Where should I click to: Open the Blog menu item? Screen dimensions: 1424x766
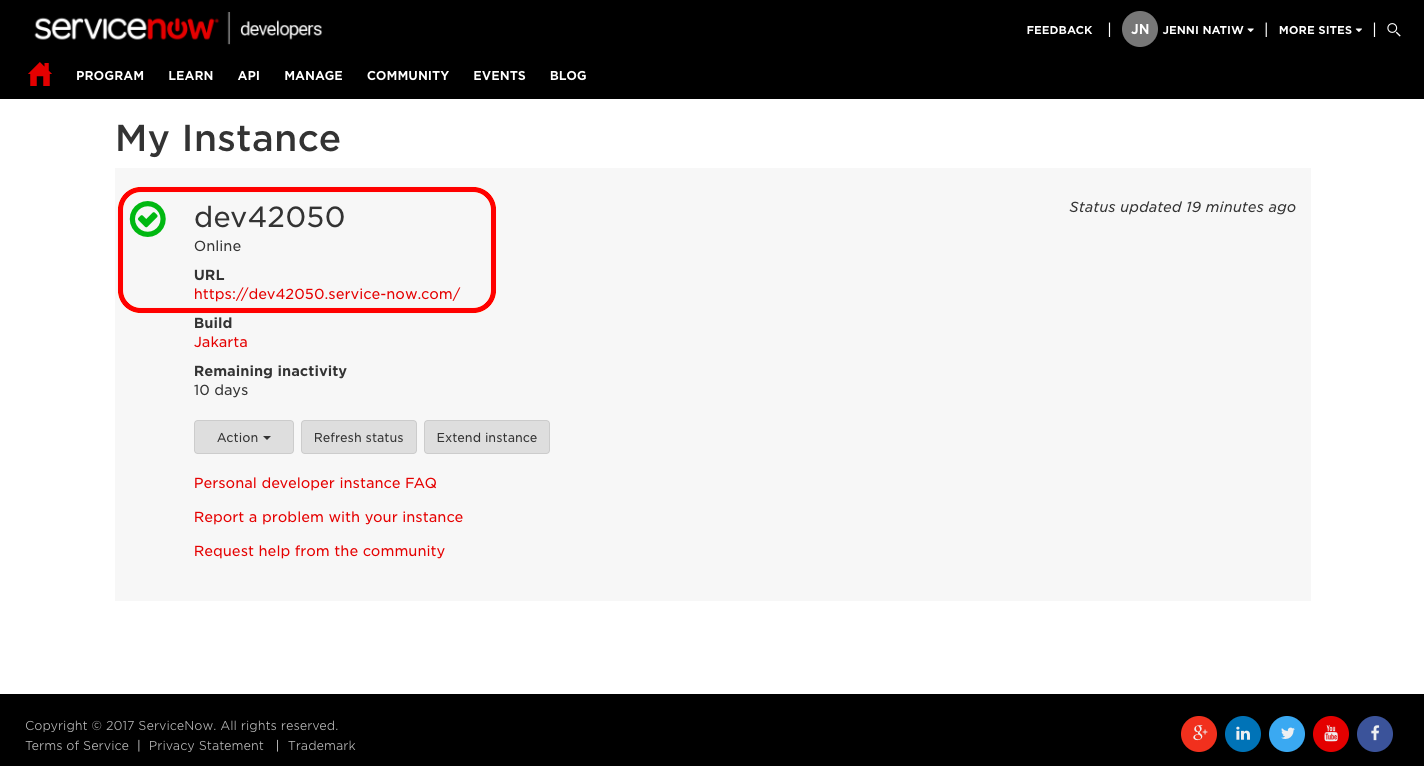tap(568, 75)
